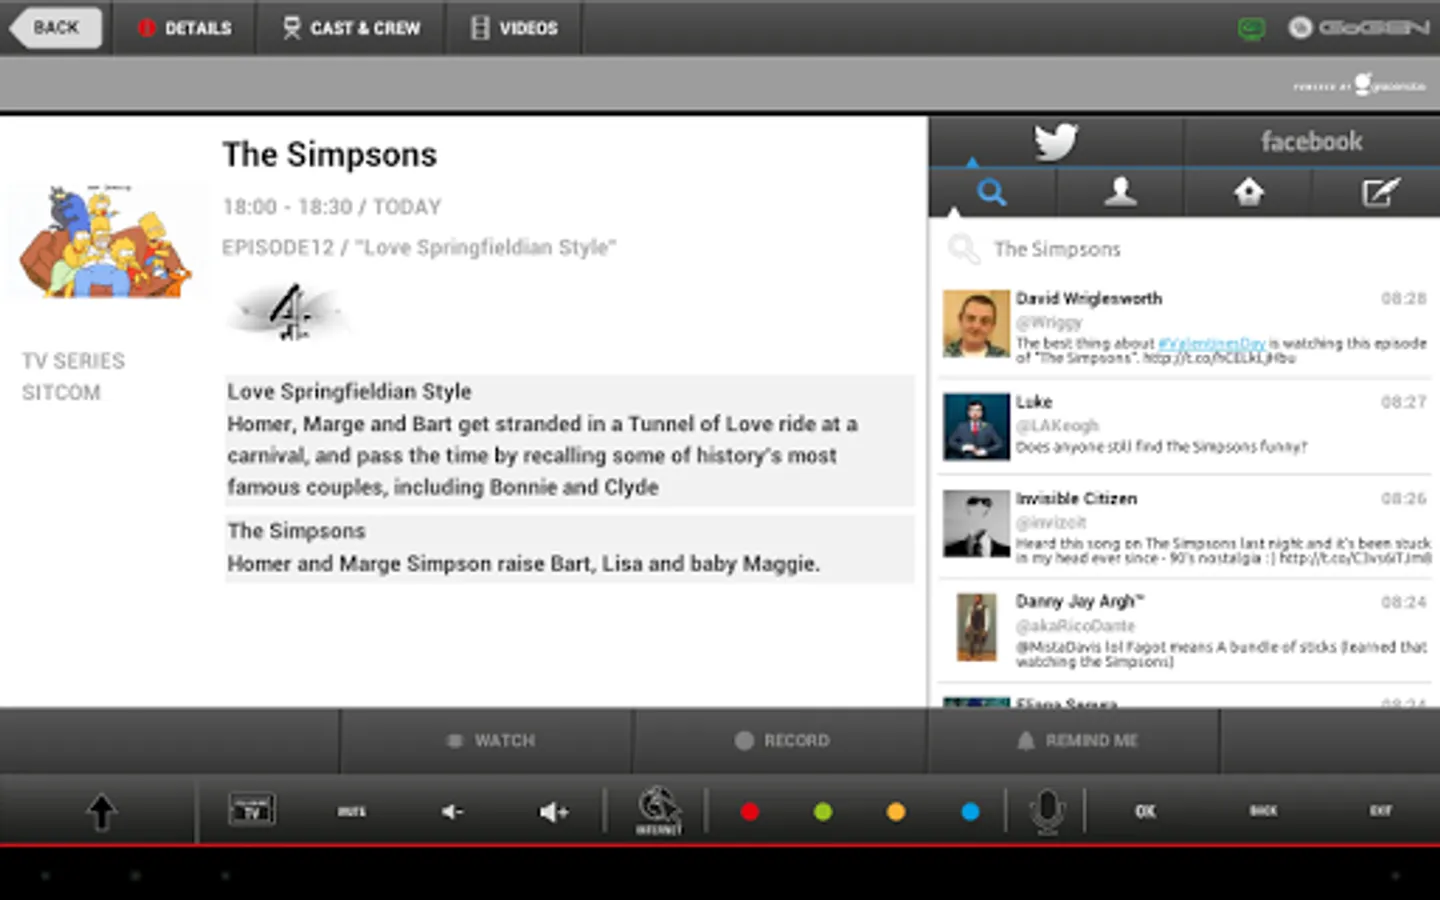
Task: Click The Simpsons programme title
Action: coord(329,155)
